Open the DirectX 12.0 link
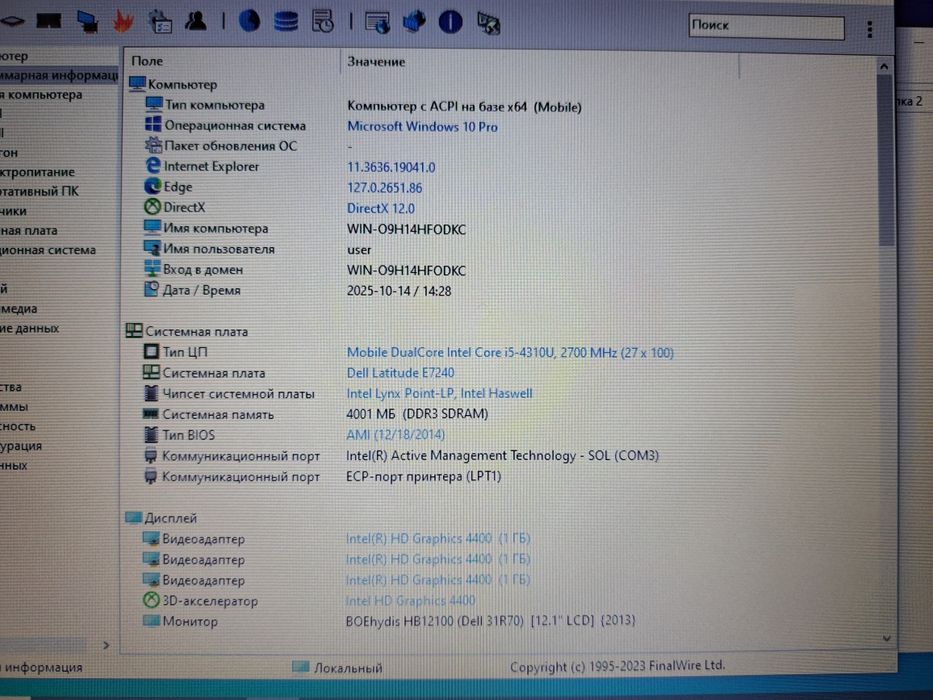This screenshot has width=933, height=700. [x=381, y=209]
